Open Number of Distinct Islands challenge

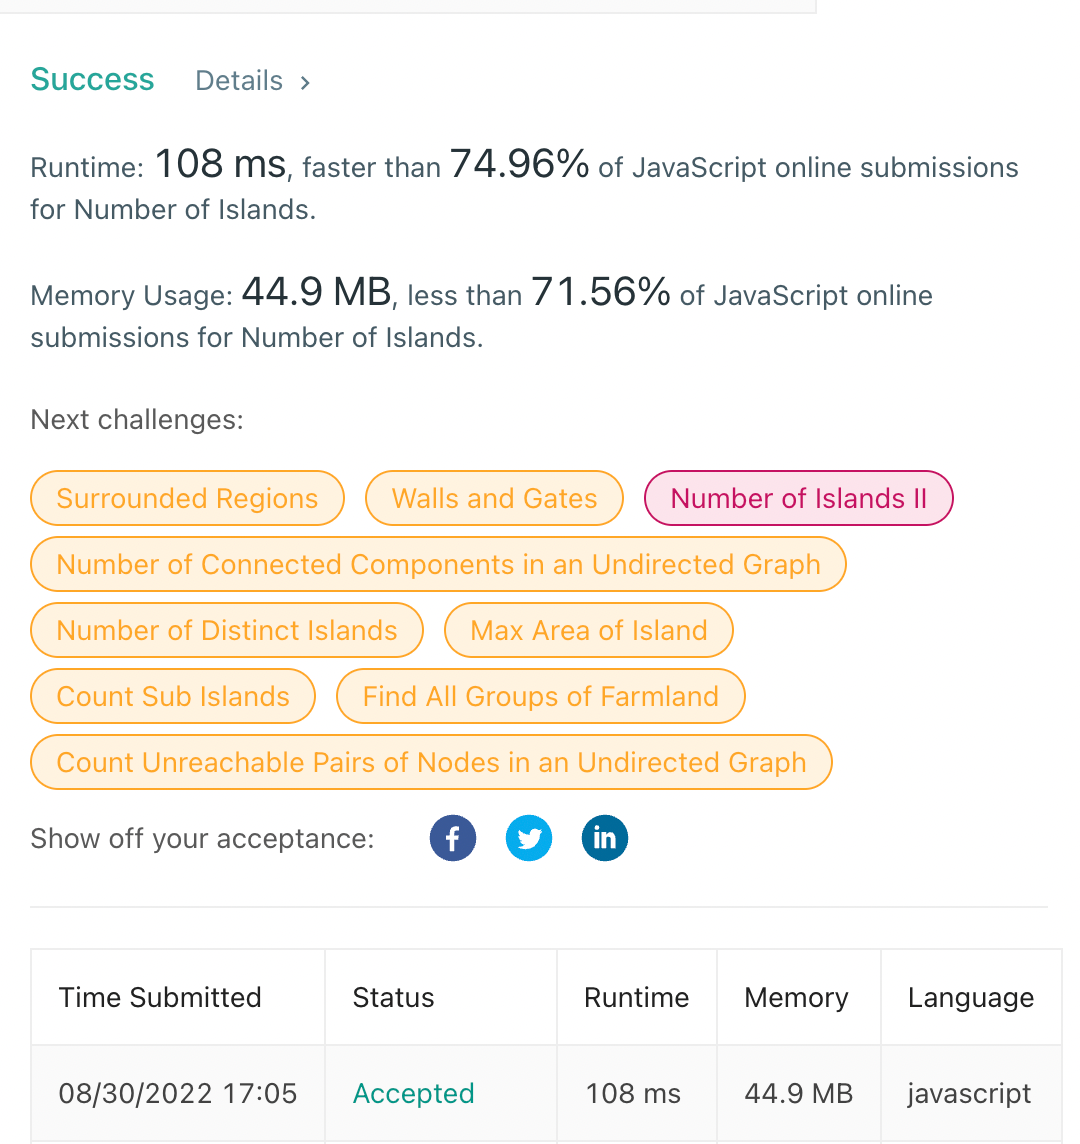(226, 630)
